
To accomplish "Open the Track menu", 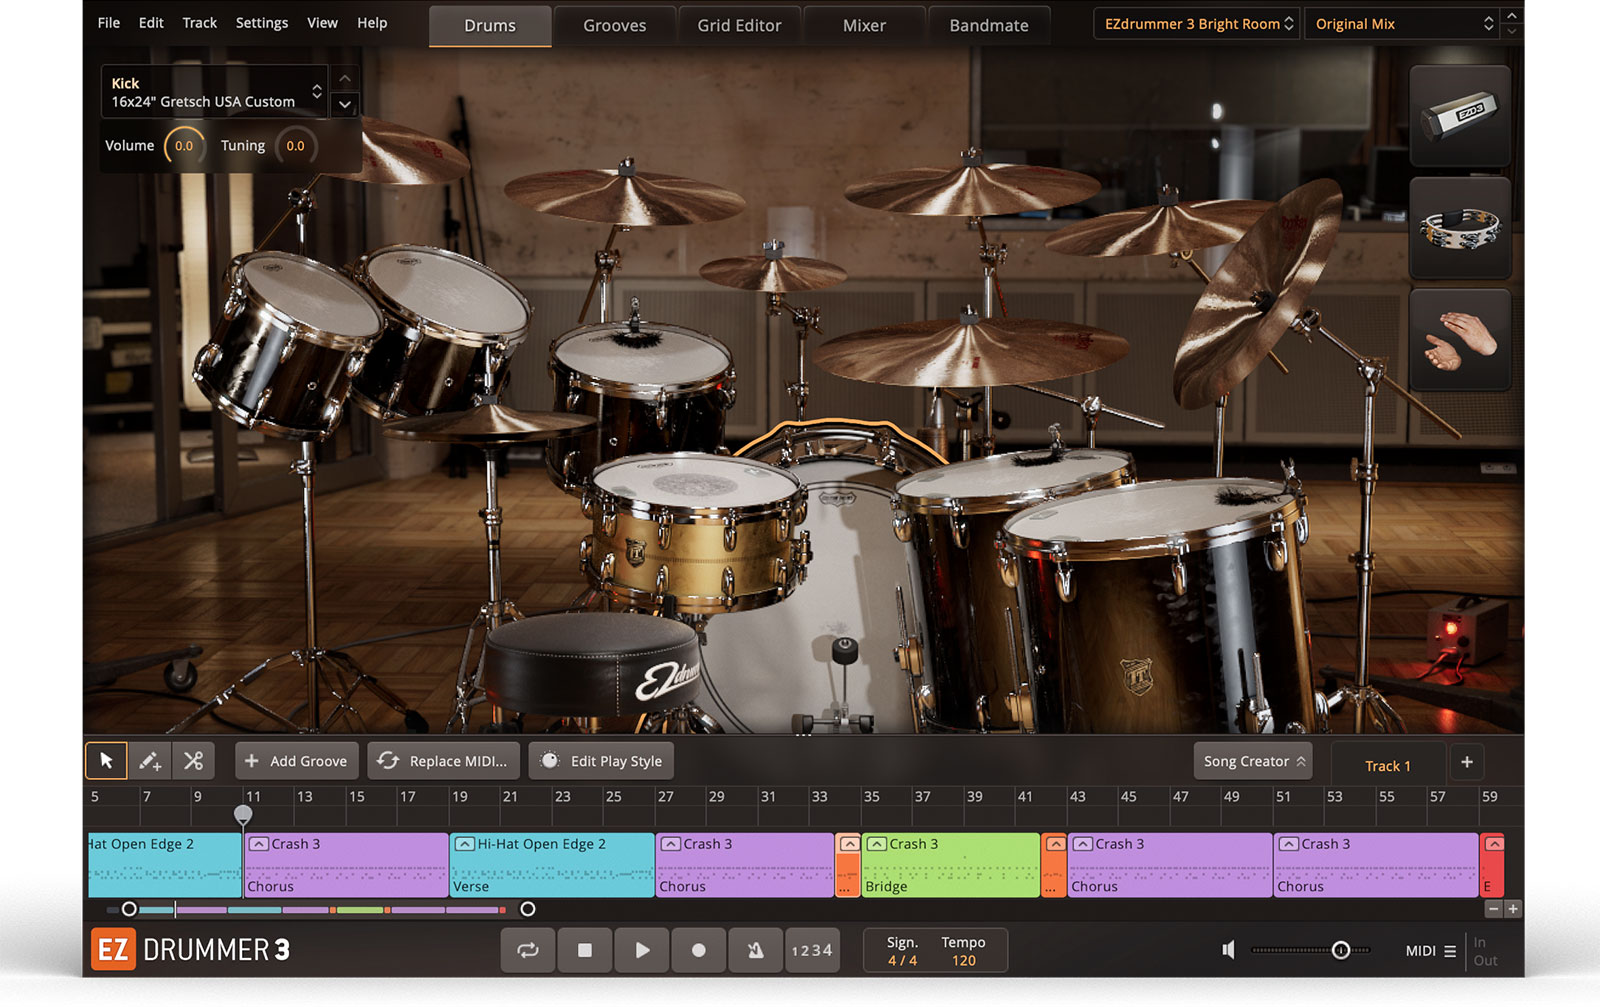I will [199, 23].
